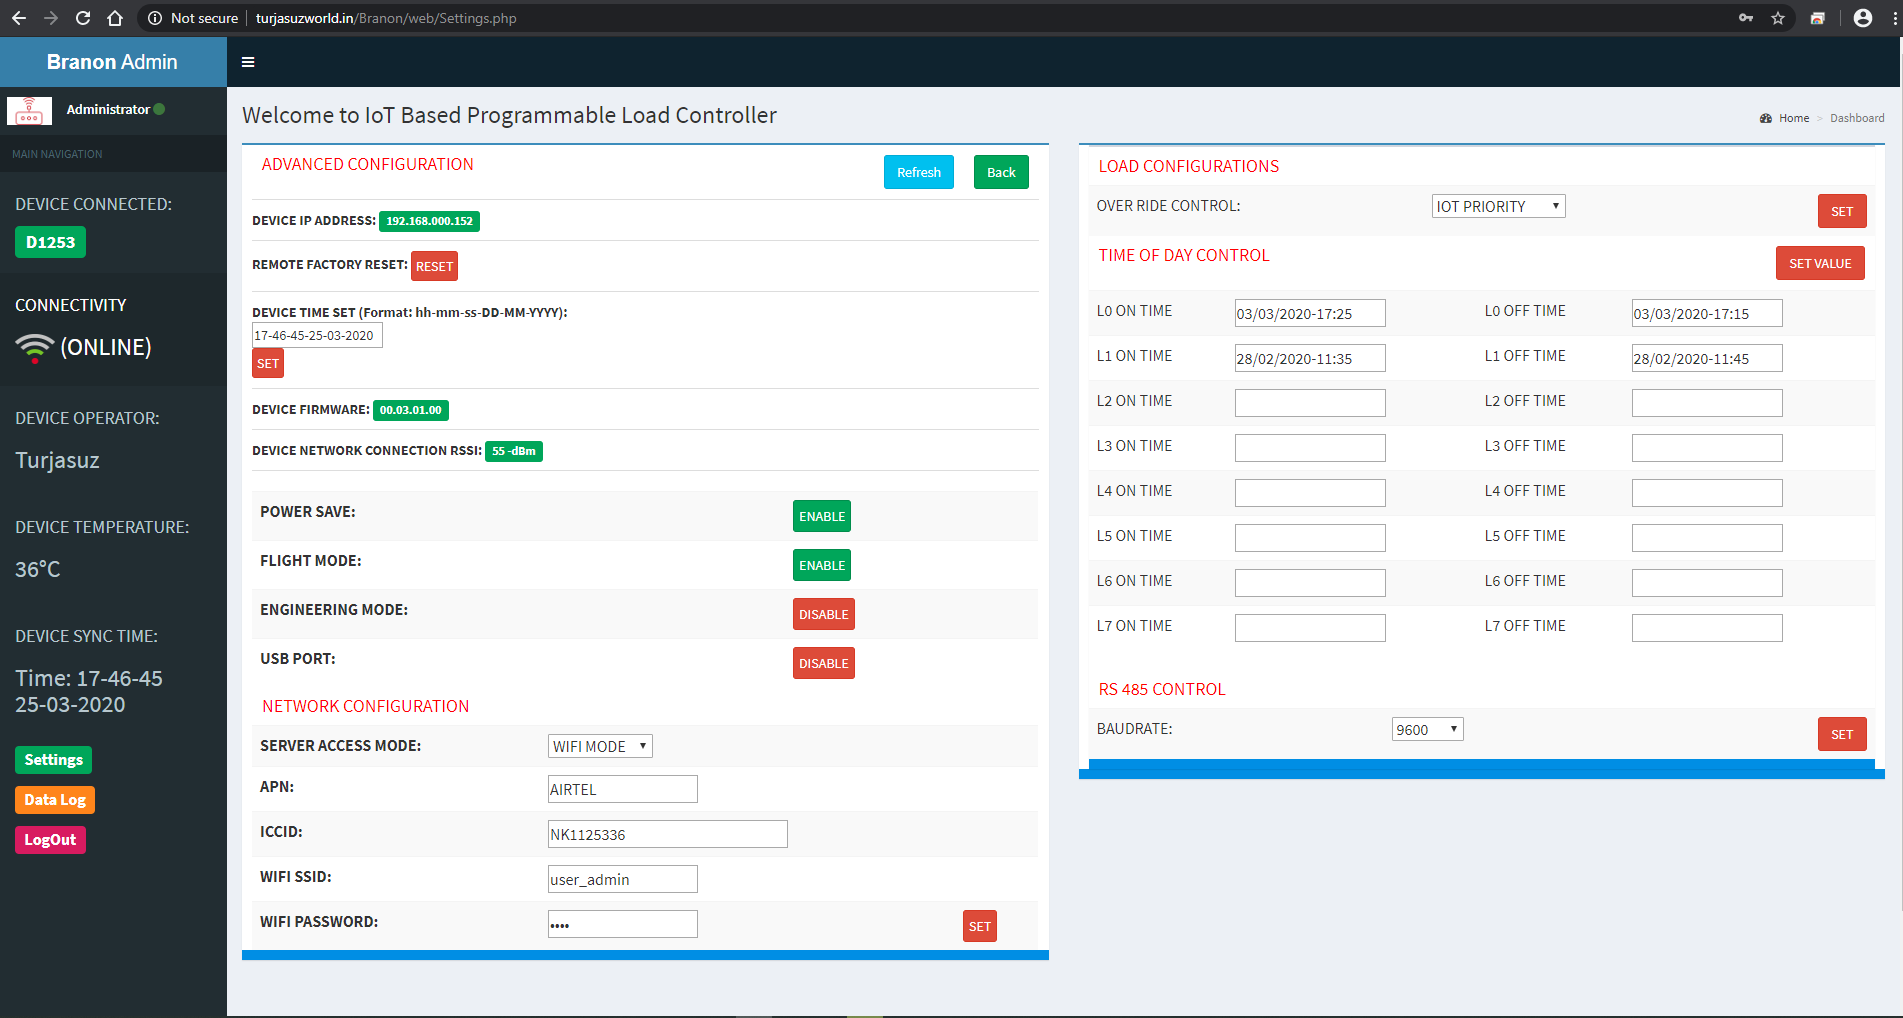Reload the page with refresh icon

[x=83, y=18]
